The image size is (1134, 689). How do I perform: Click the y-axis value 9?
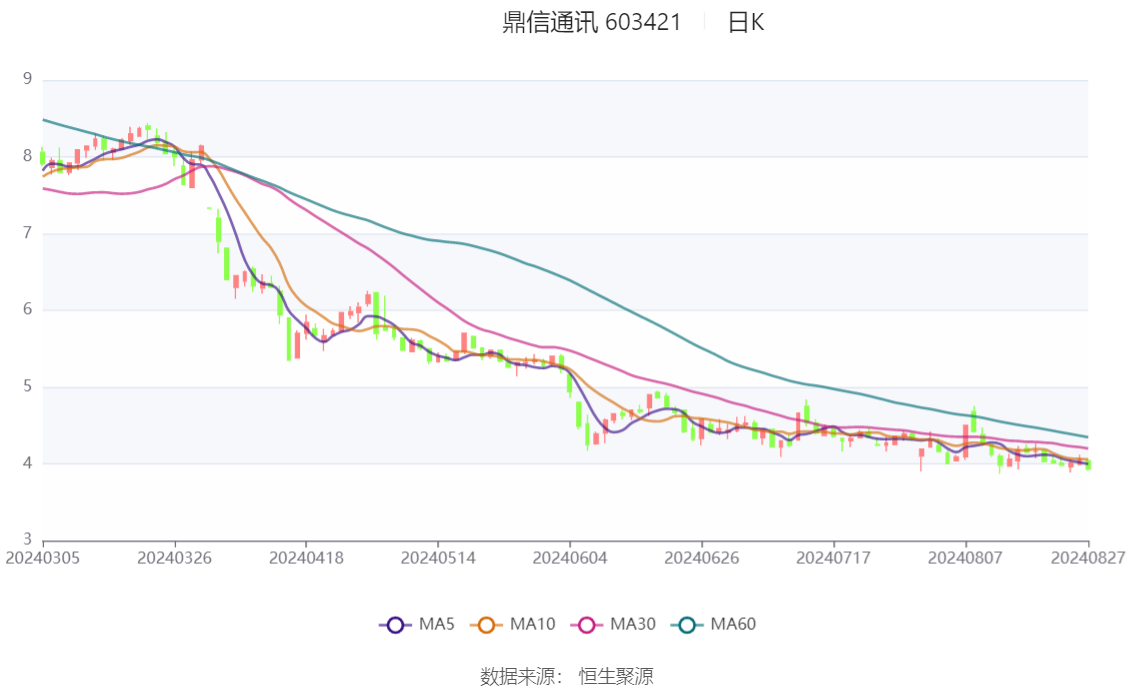(x=27, y=79)
